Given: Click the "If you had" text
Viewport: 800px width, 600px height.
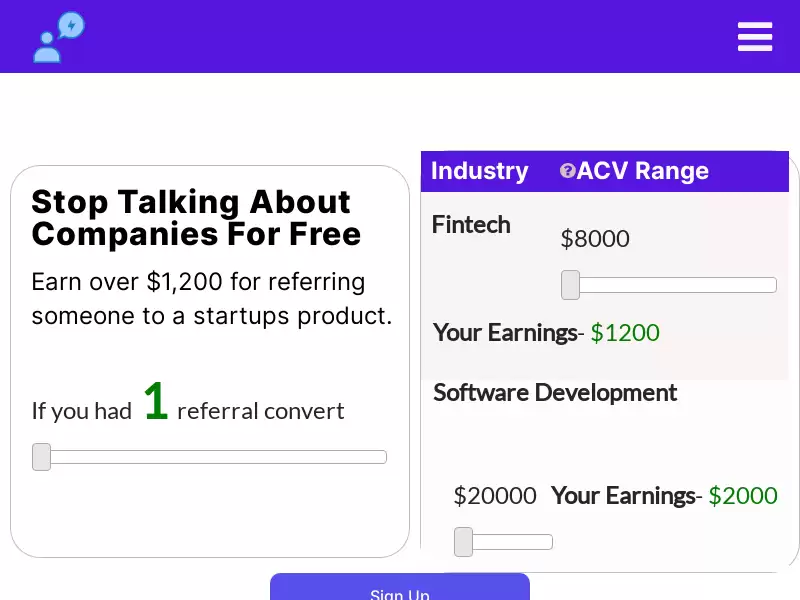Looking at the screenshot, I should [82, 411].
